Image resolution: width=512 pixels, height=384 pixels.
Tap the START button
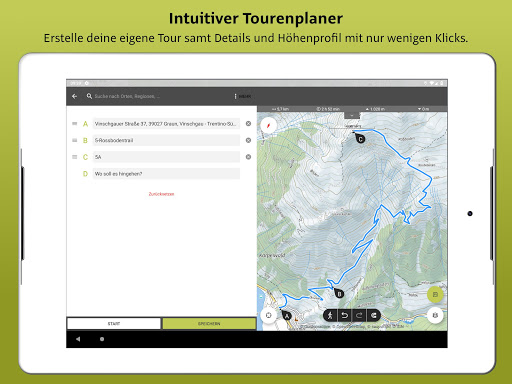point(114,324)
